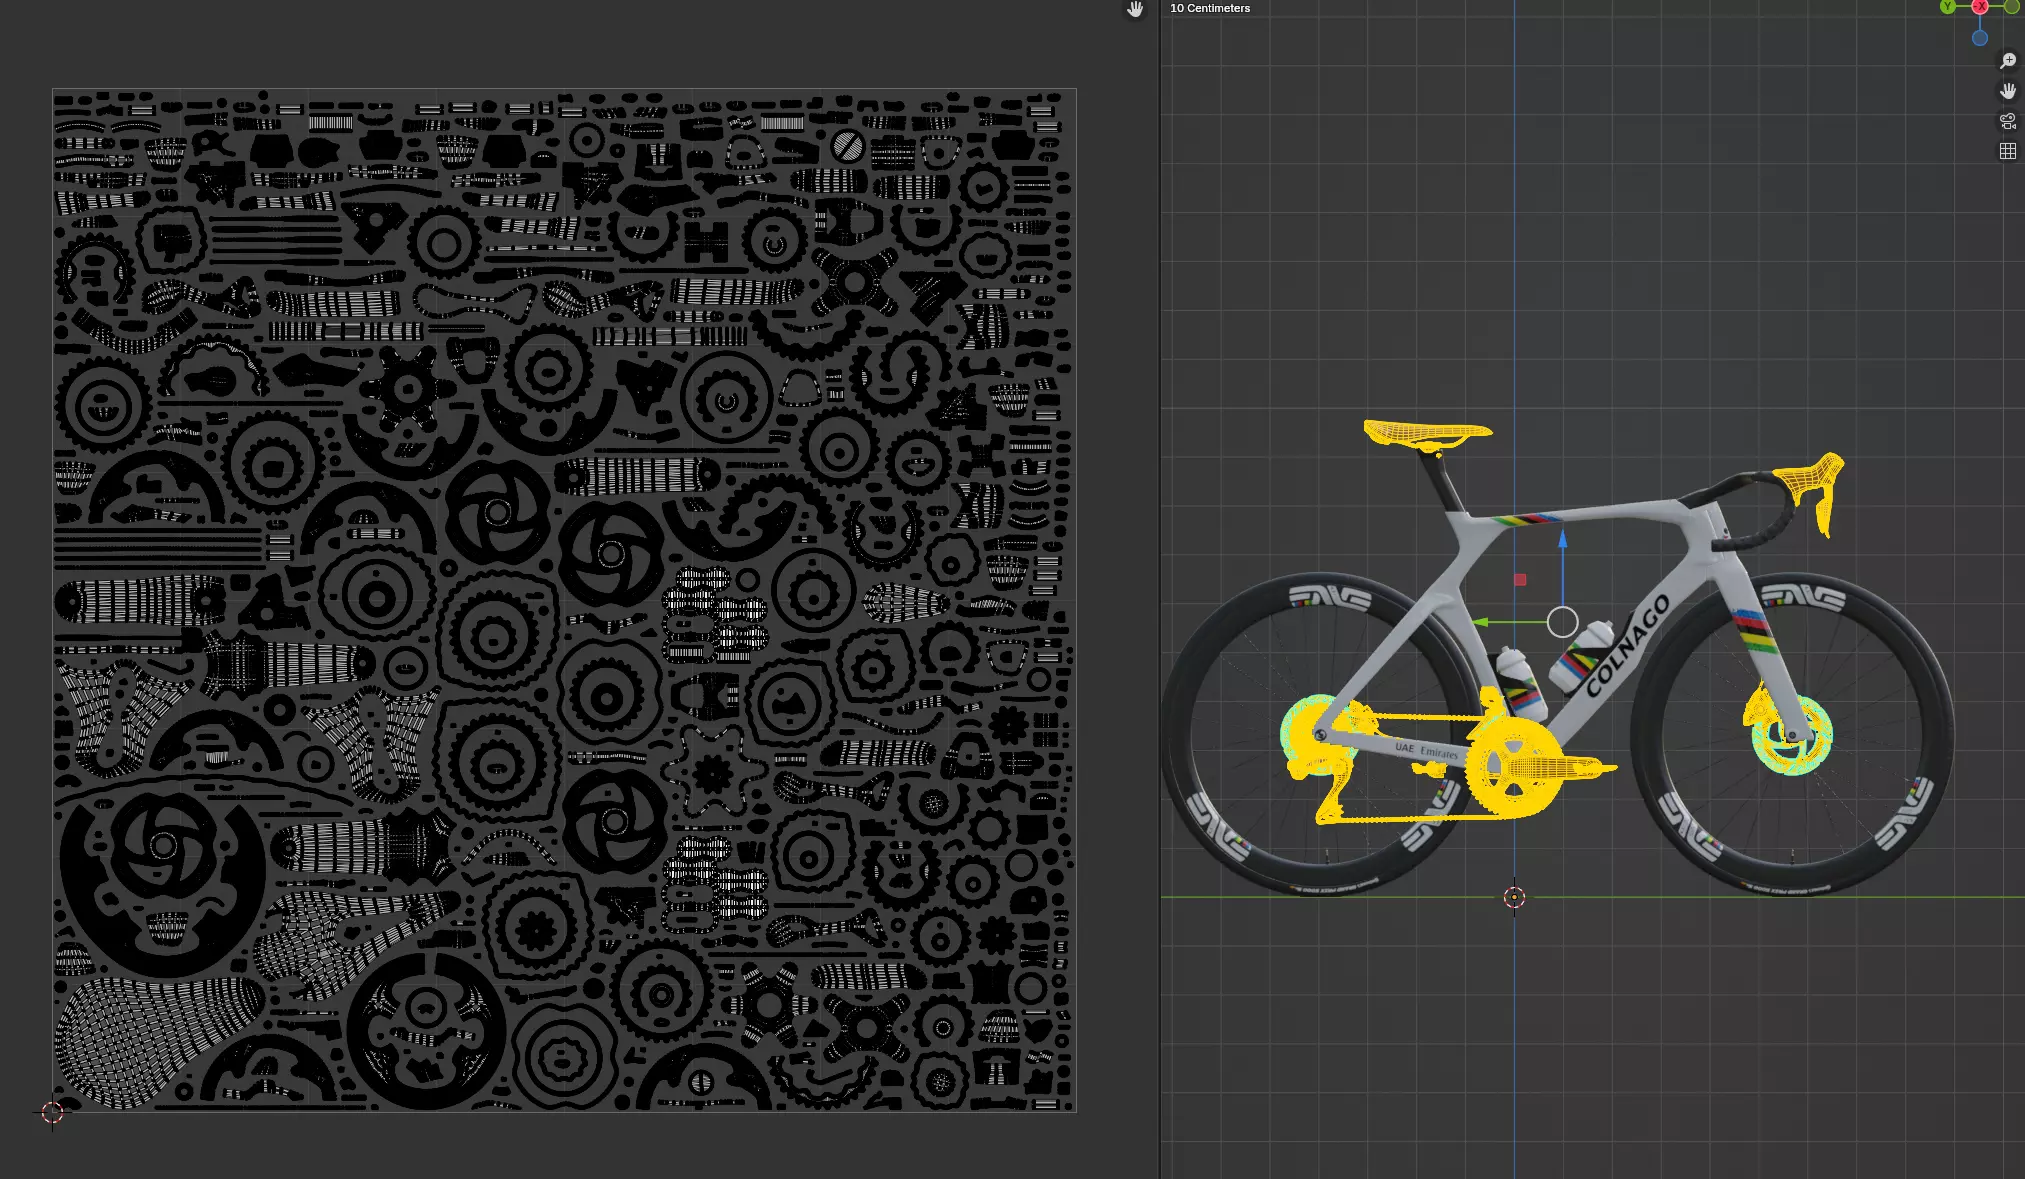This screenshot has height=1179, width=2025.
Task: Click the 2D cursor at UV editor corner
Action: [52, 1112]
